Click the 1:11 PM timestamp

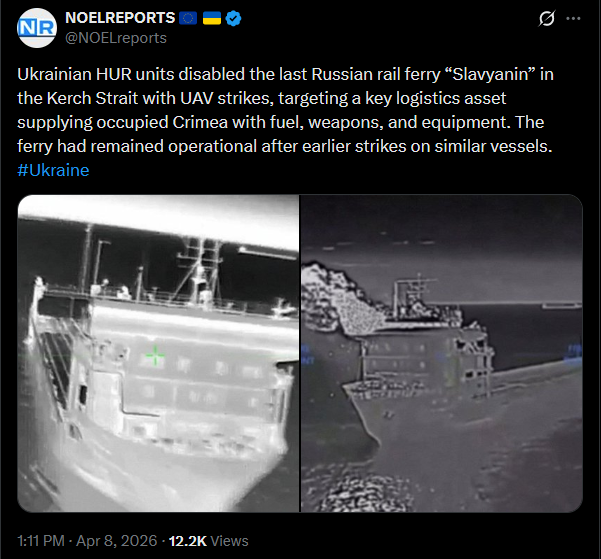(x=41, y=541)
